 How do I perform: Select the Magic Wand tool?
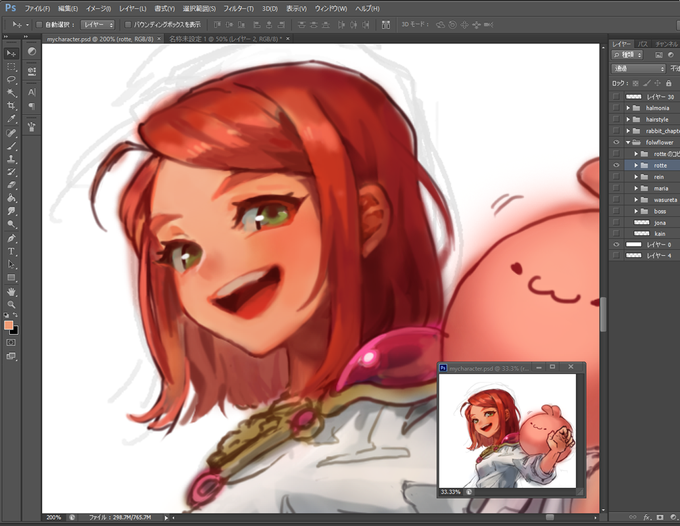click(11, 93)
